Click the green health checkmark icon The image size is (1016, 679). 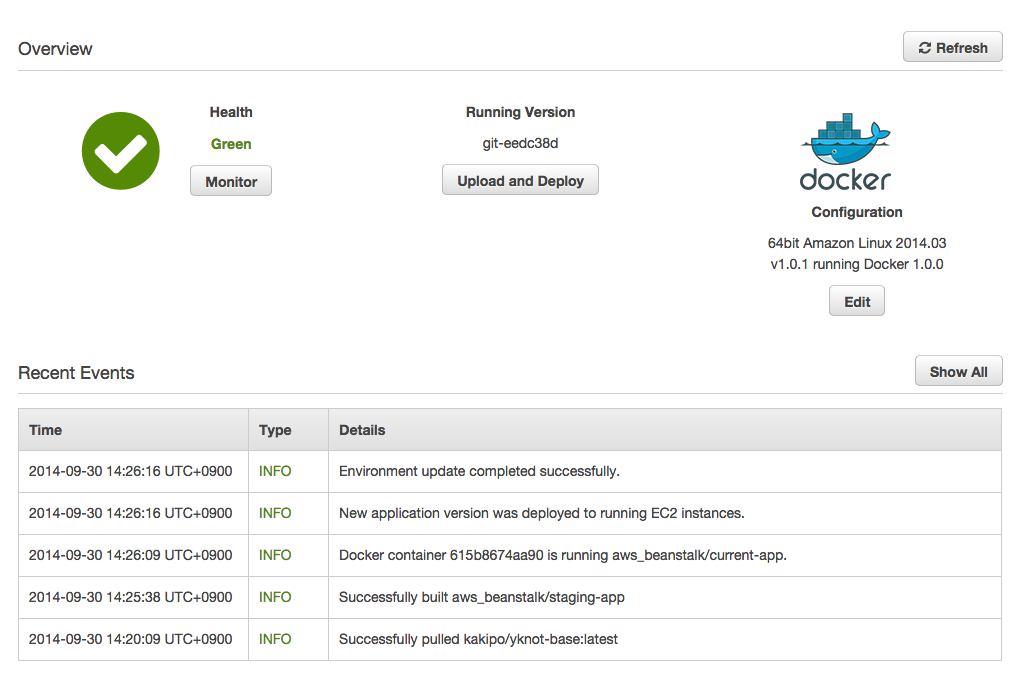[120, 150]
